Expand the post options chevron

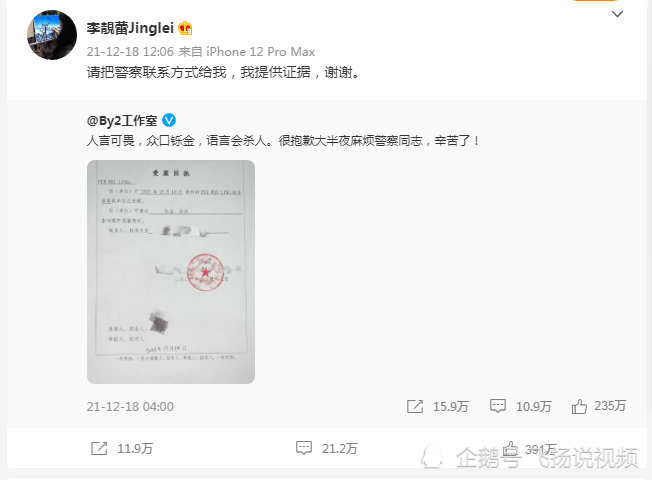[x=617, y=14]
